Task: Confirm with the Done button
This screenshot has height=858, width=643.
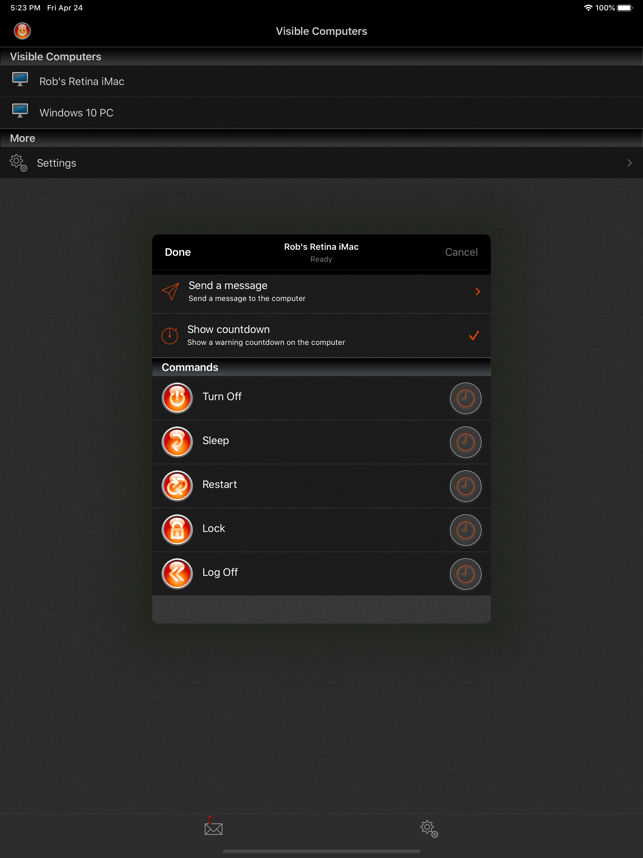Action: (x=178, y=252)
